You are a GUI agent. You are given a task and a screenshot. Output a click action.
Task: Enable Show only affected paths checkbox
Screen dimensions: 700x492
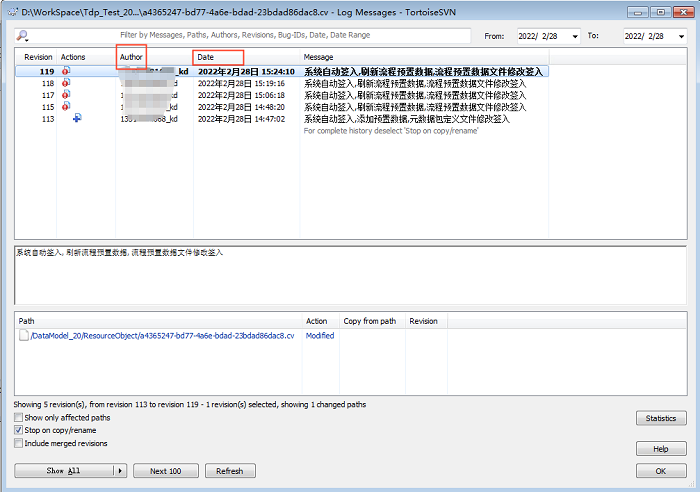(19, 418)
